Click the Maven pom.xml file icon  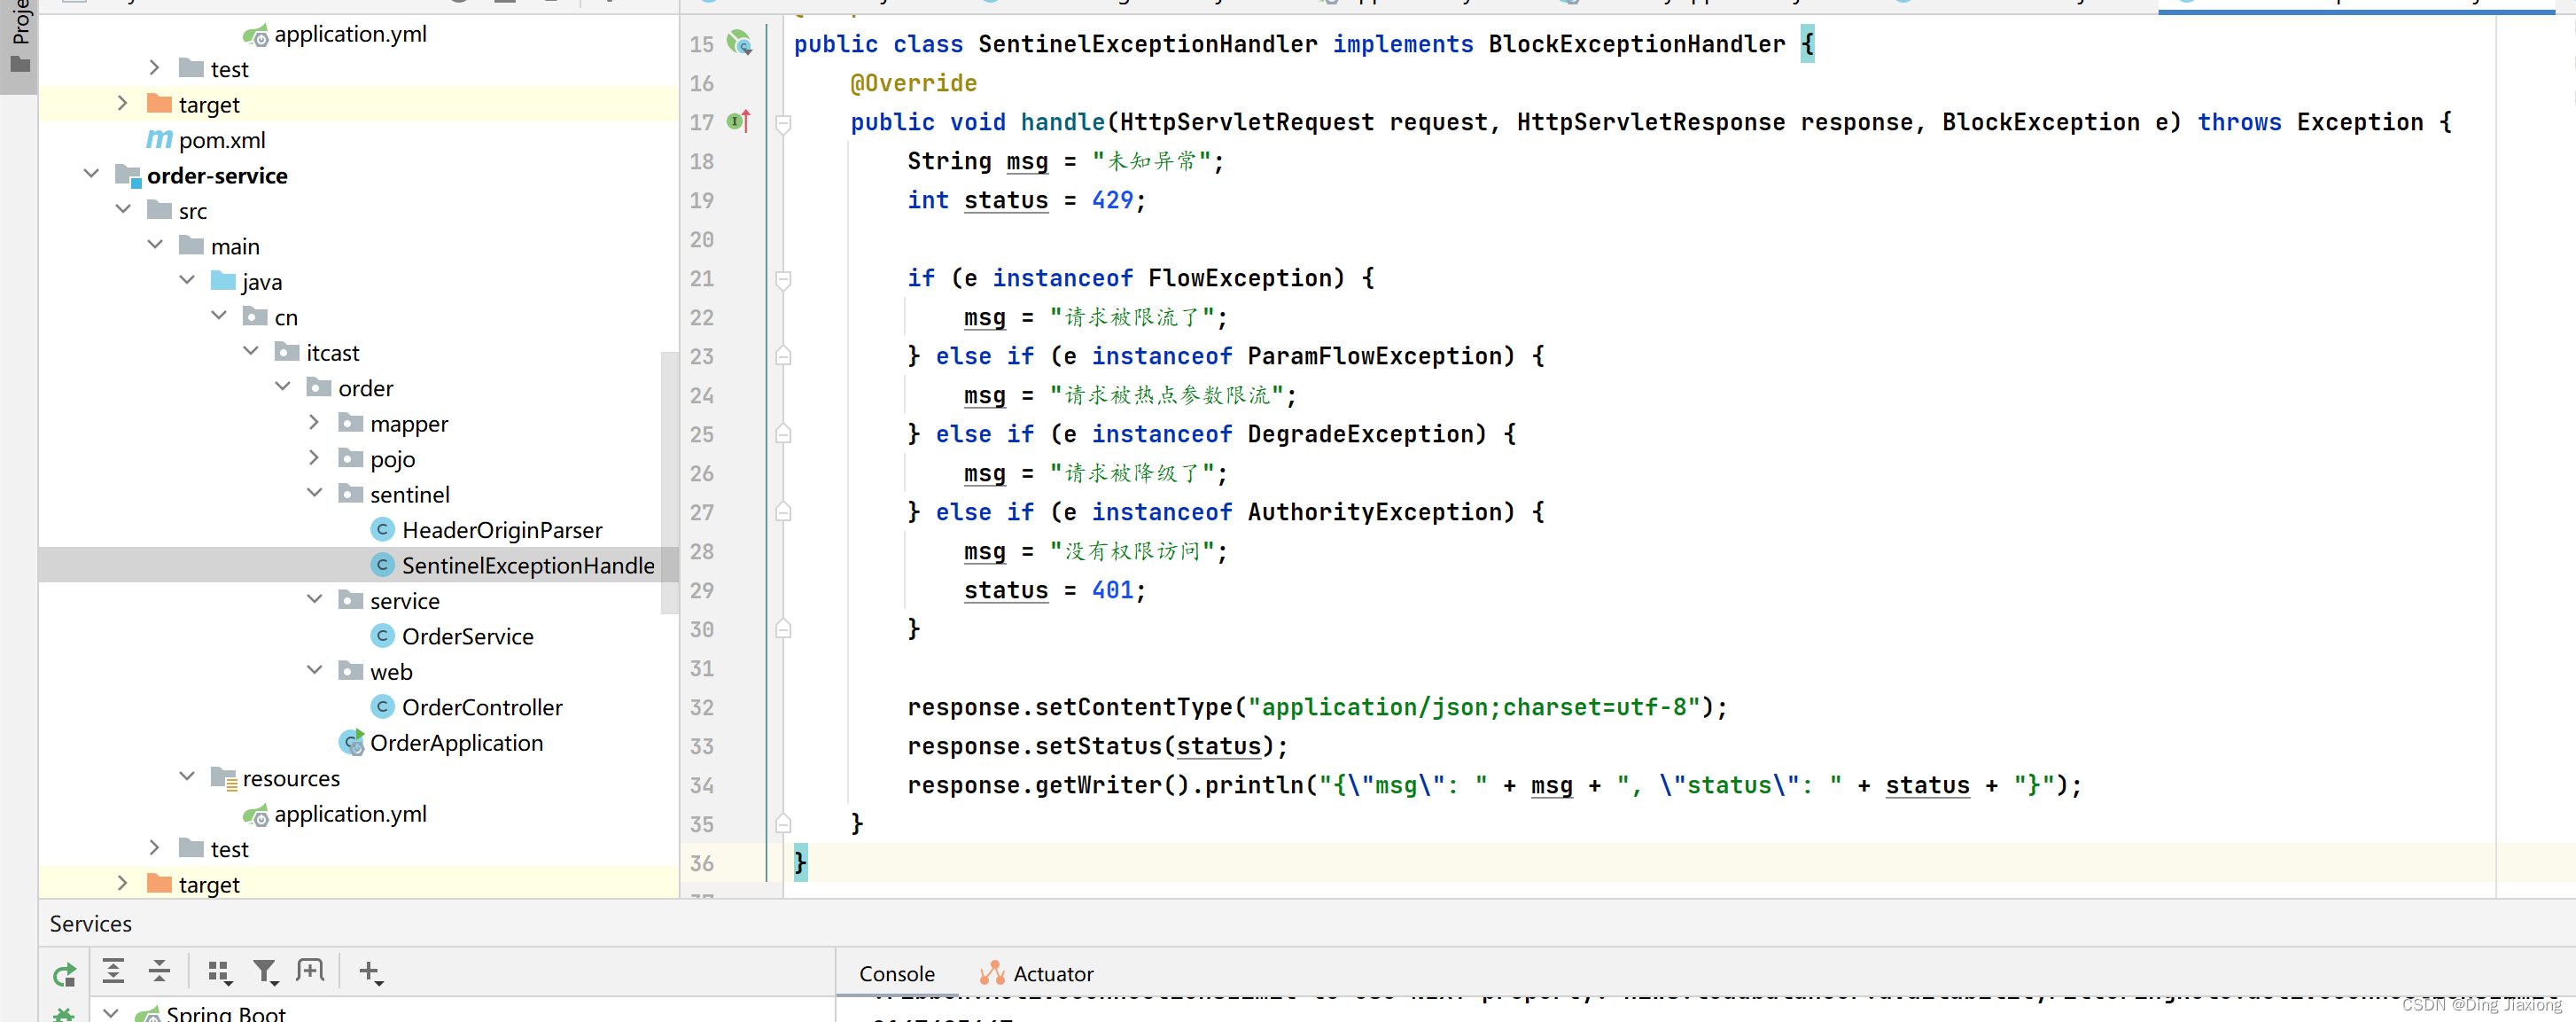pos(159,139)
